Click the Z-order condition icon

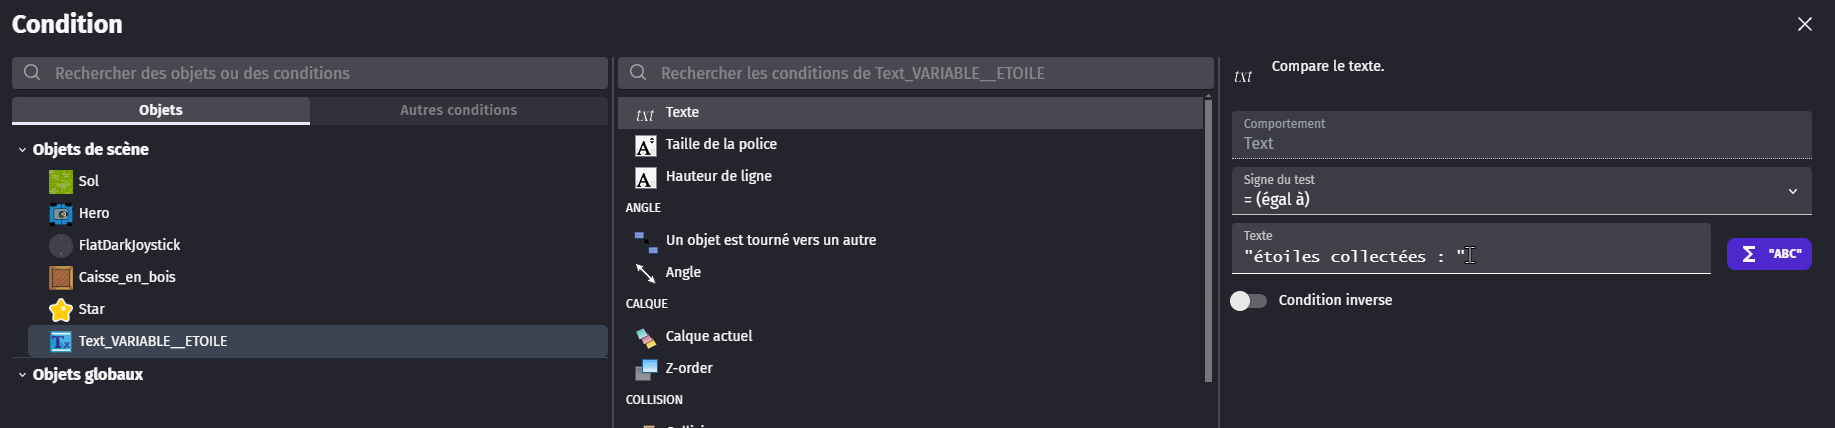tap(645, 369)
